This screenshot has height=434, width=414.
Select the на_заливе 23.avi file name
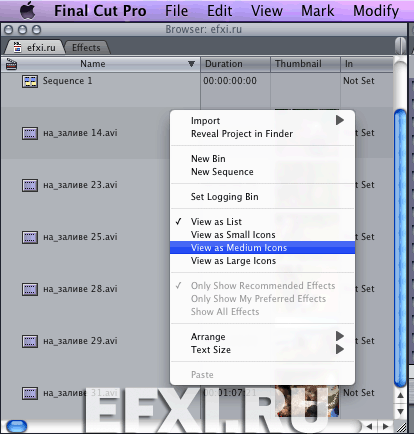click(80, 185)
